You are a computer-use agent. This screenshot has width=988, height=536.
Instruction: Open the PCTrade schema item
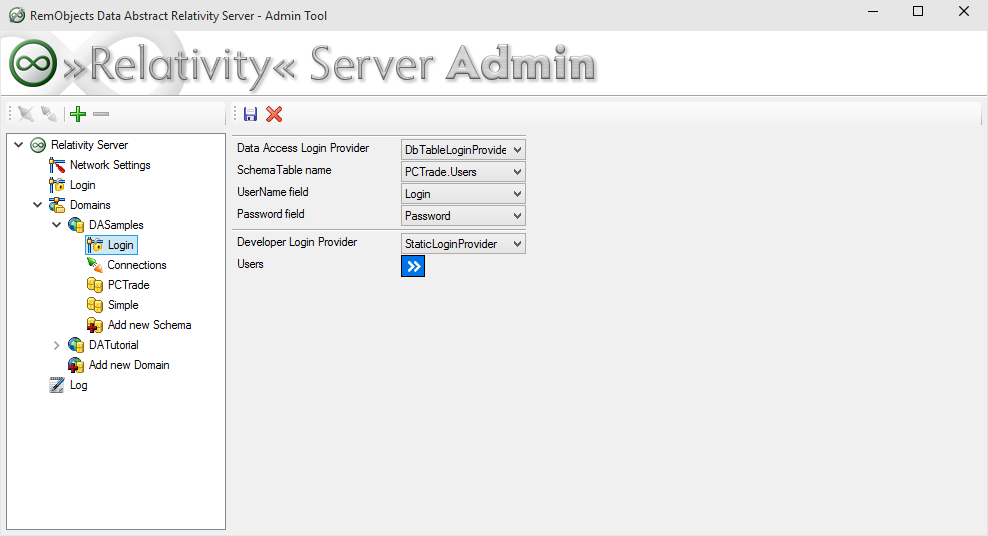(129, 285)
